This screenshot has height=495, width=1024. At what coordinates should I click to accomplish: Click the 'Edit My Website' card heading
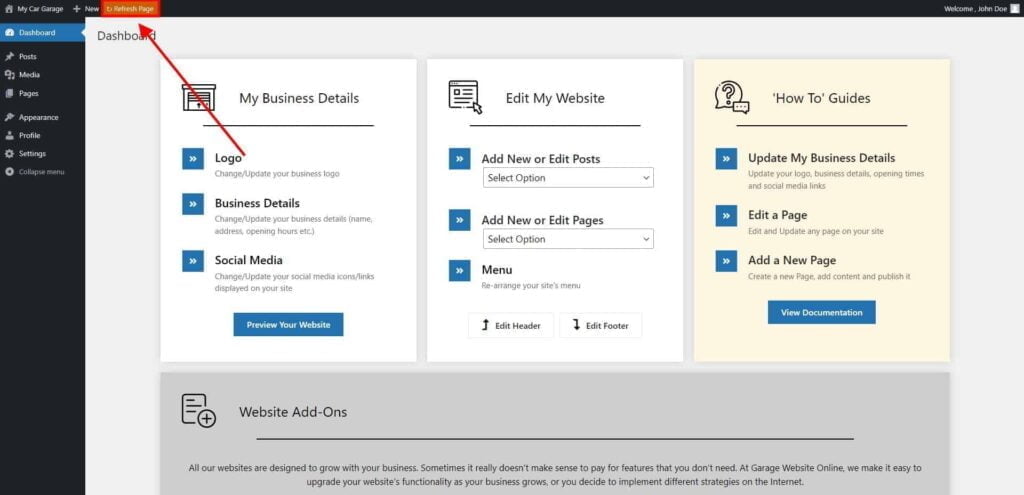click(x=555, y=99)
